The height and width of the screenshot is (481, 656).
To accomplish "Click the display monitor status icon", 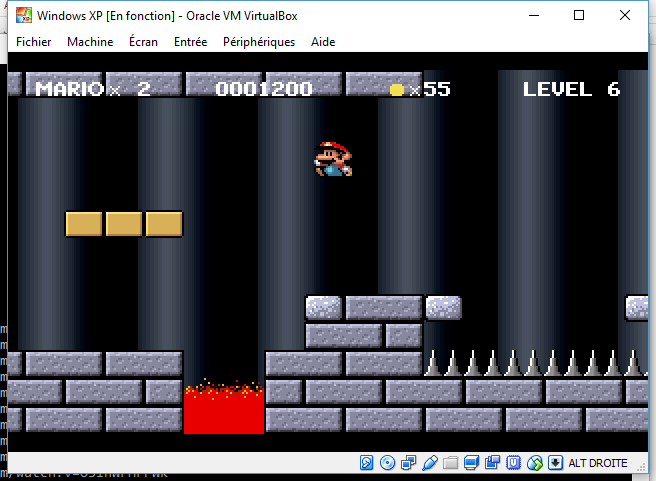I will [x=472, y=463].
